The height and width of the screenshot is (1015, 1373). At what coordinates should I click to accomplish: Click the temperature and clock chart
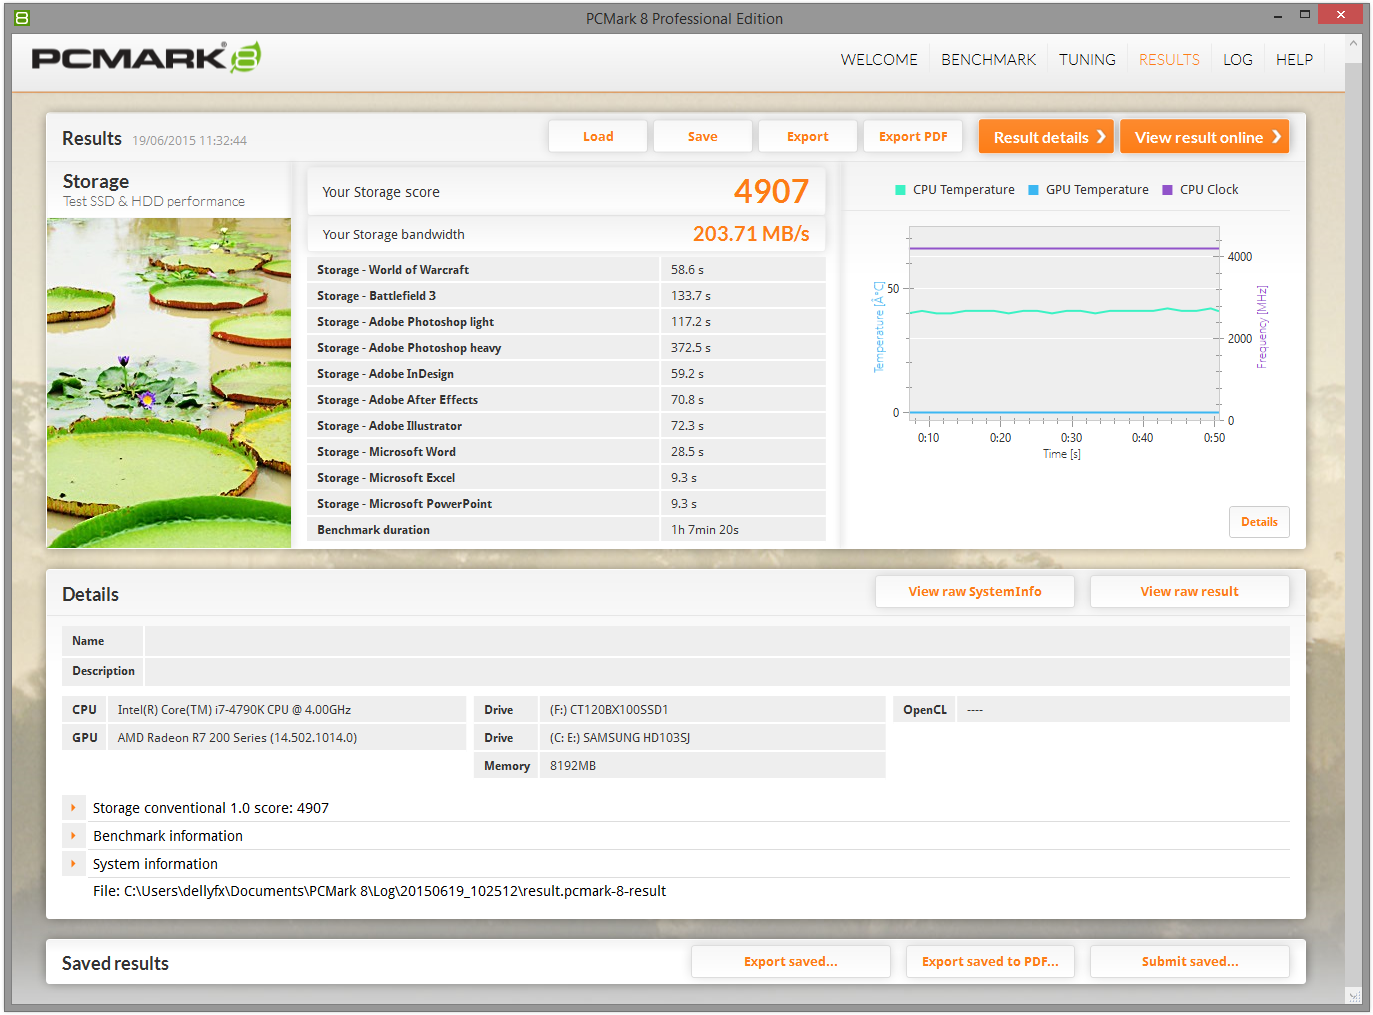(1064, 322)
